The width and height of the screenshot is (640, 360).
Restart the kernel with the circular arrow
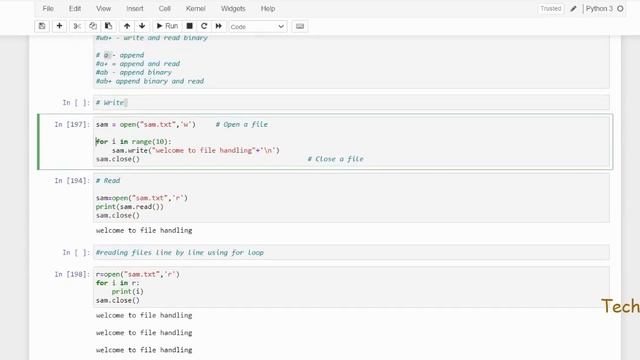pyautogui.click(x=204, y=26)
